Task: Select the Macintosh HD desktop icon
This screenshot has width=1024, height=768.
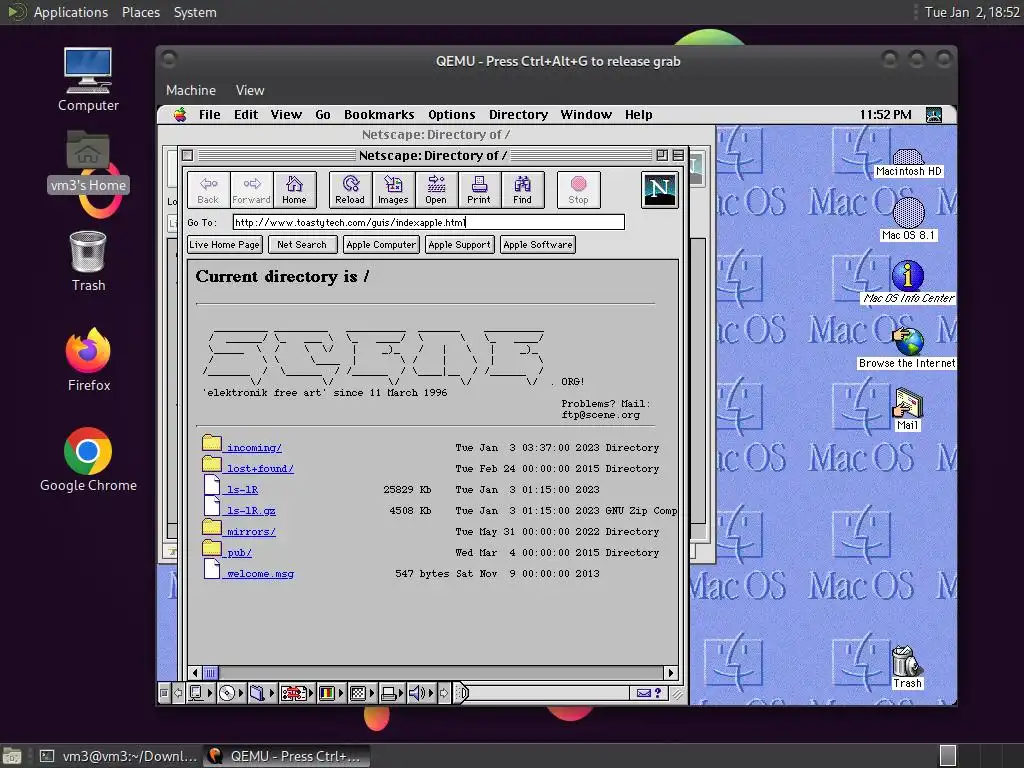Action: (908, 162)
